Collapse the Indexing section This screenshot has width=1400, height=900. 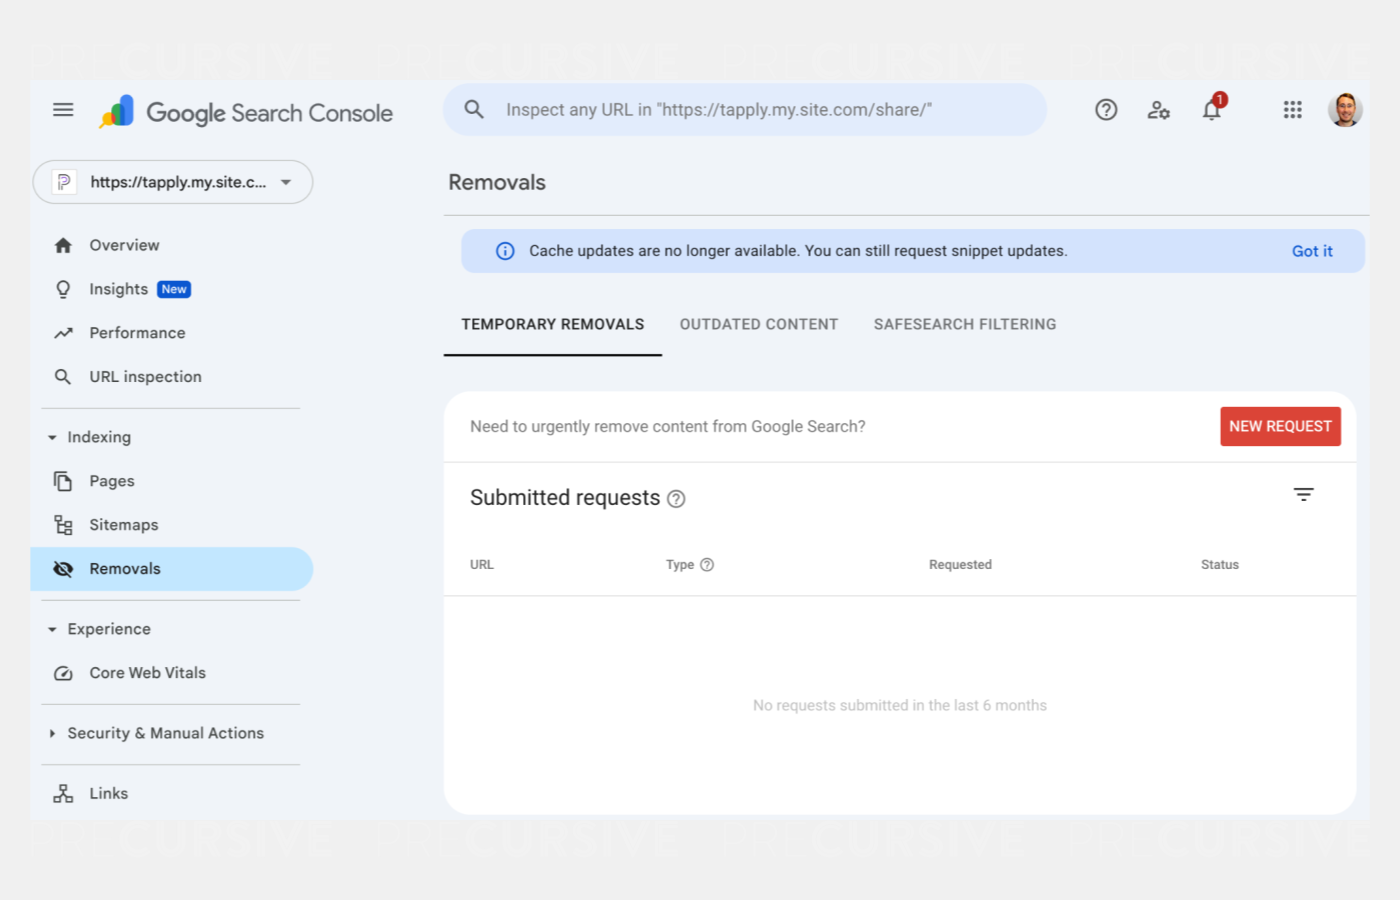coord(52,437)
